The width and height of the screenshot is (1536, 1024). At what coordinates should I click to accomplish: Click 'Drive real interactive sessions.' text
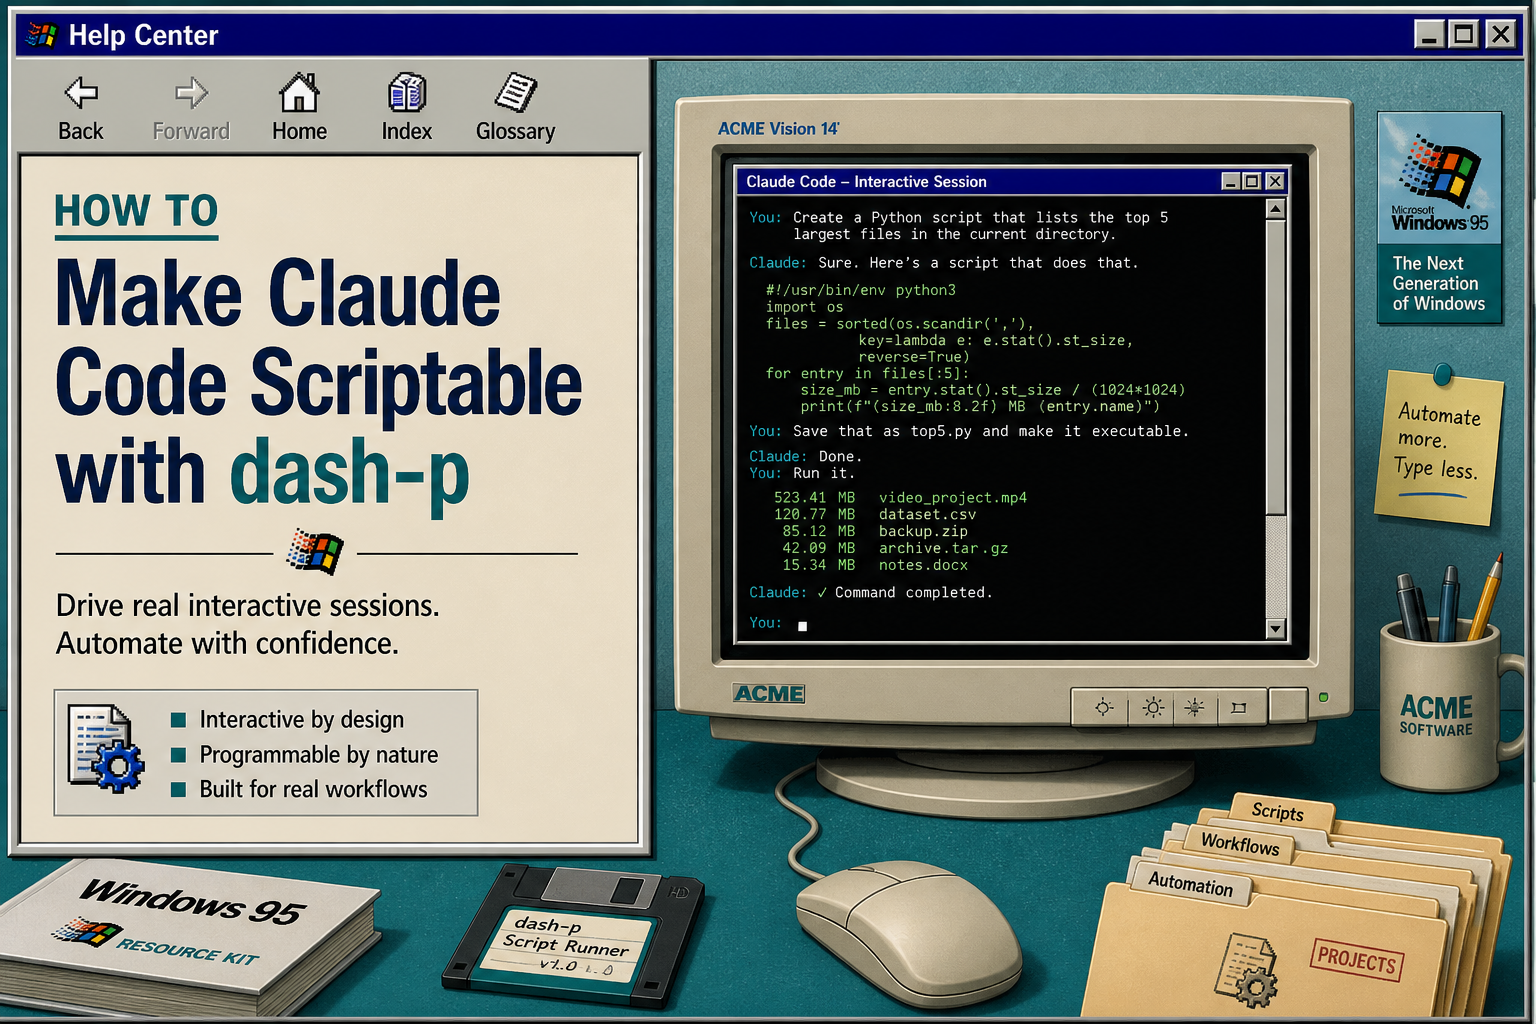248,606
